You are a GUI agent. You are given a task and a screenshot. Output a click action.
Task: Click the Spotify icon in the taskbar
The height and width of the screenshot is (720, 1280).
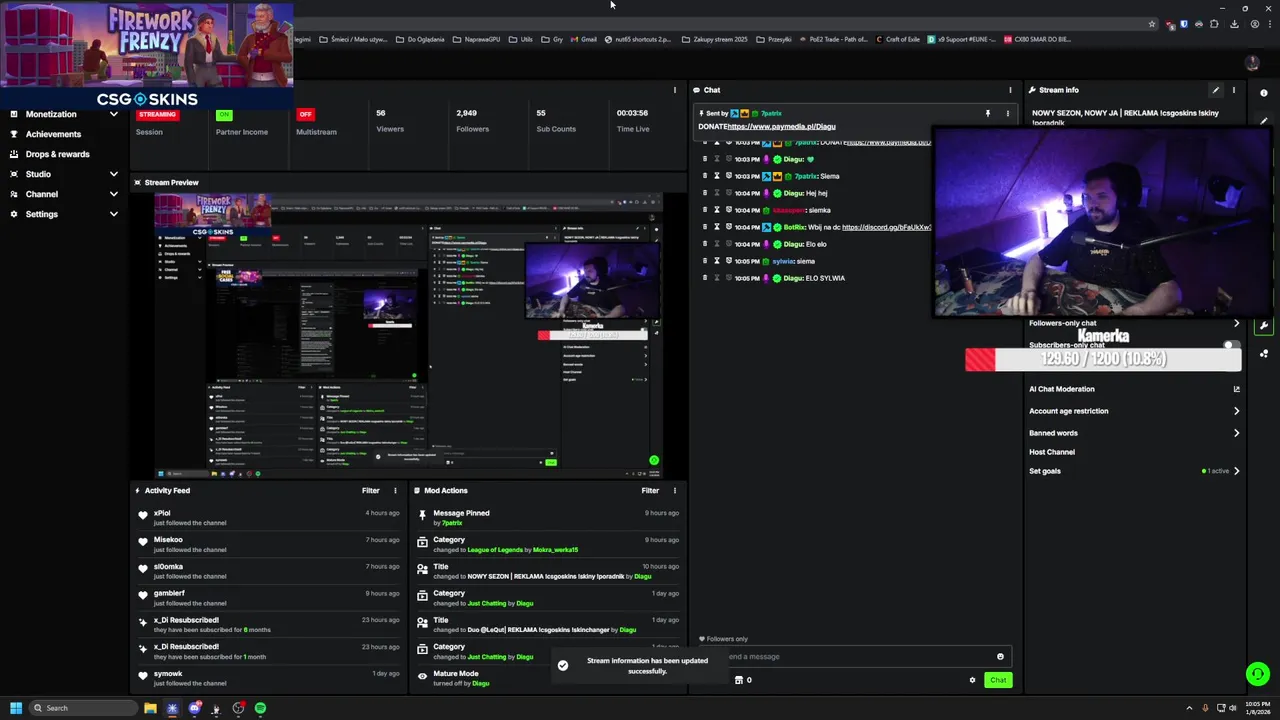(x=260, y=708)
